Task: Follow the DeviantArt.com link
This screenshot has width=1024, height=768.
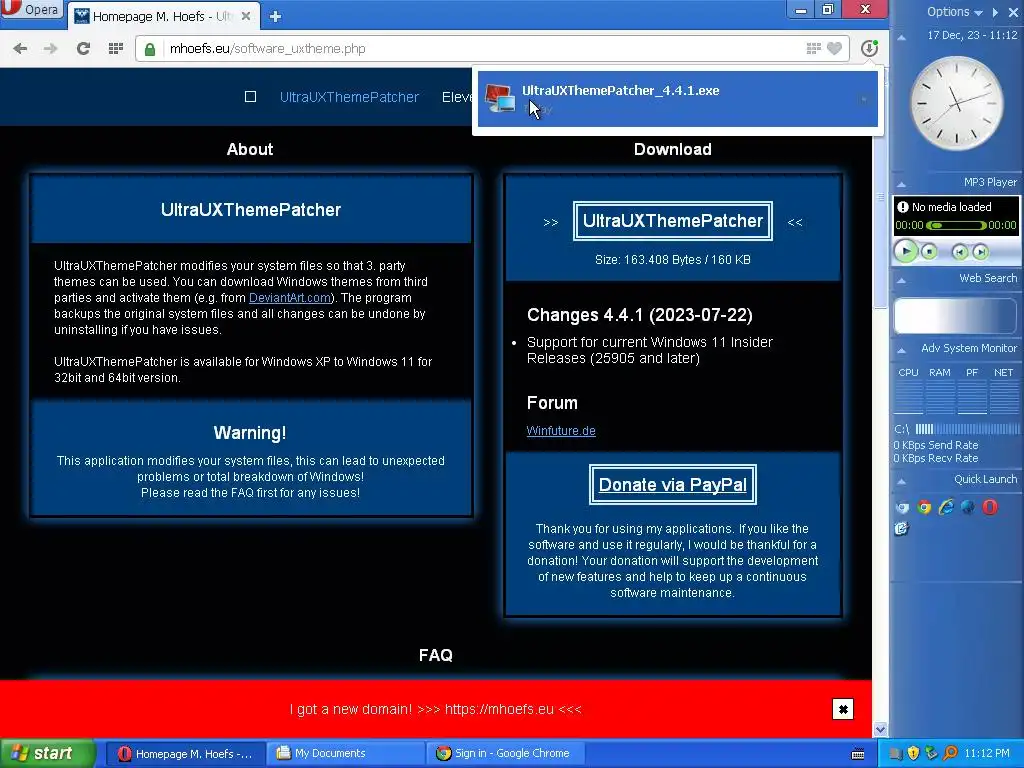Action: 289,298
